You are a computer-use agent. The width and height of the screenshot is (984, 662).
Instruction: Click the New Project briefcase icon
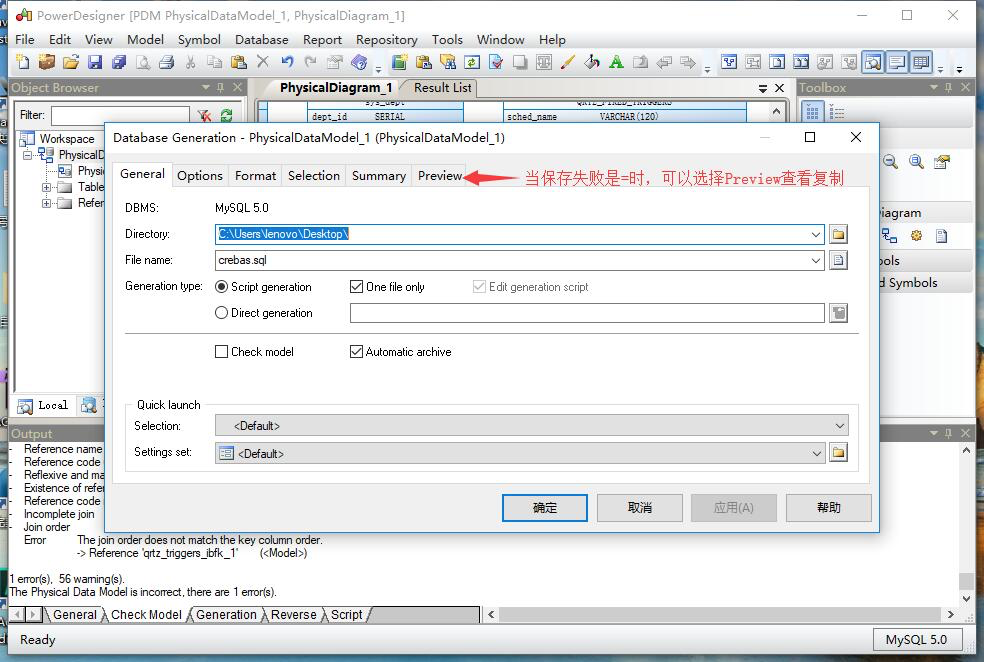coord(46,62)
